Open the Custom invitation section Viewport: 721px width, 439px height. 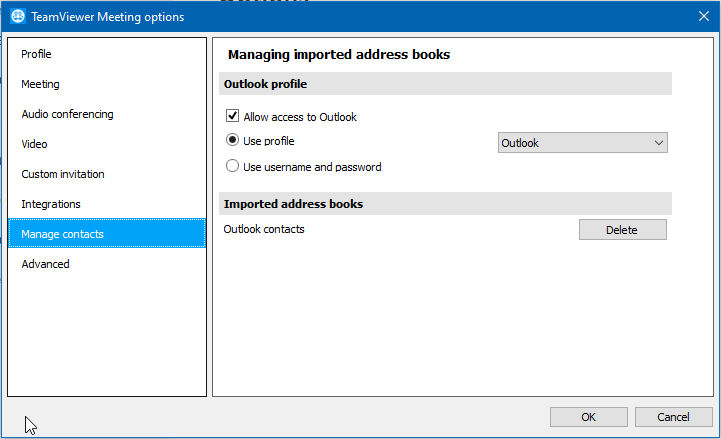tap(107, 174)
